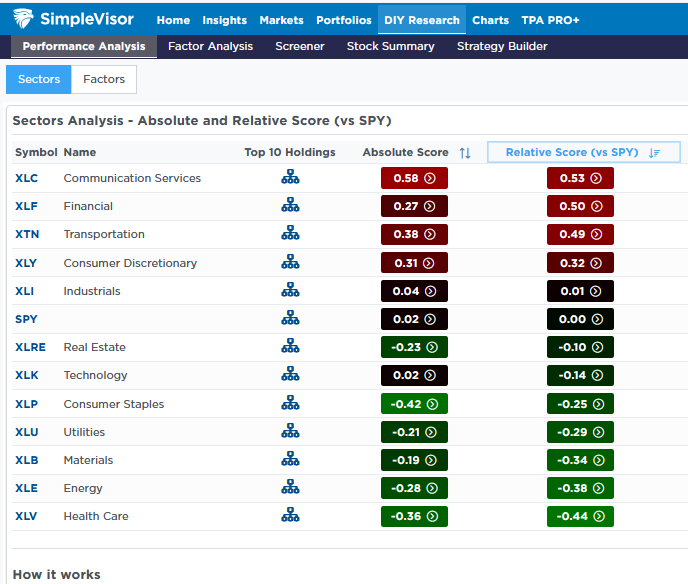Open the XLRE symbol link
Viewport: 688px width, 584px height.
coord(31,347)
